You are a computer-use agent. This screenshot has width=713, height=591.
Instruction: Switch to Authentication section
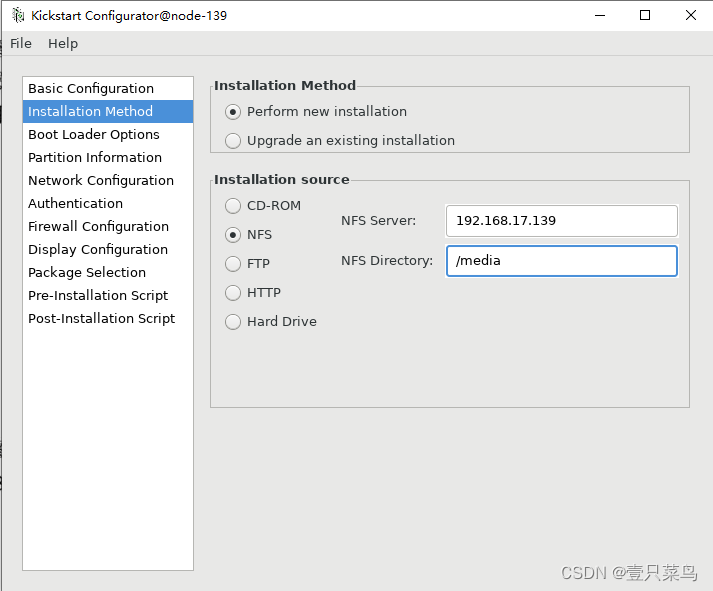[x=108, y=203]
